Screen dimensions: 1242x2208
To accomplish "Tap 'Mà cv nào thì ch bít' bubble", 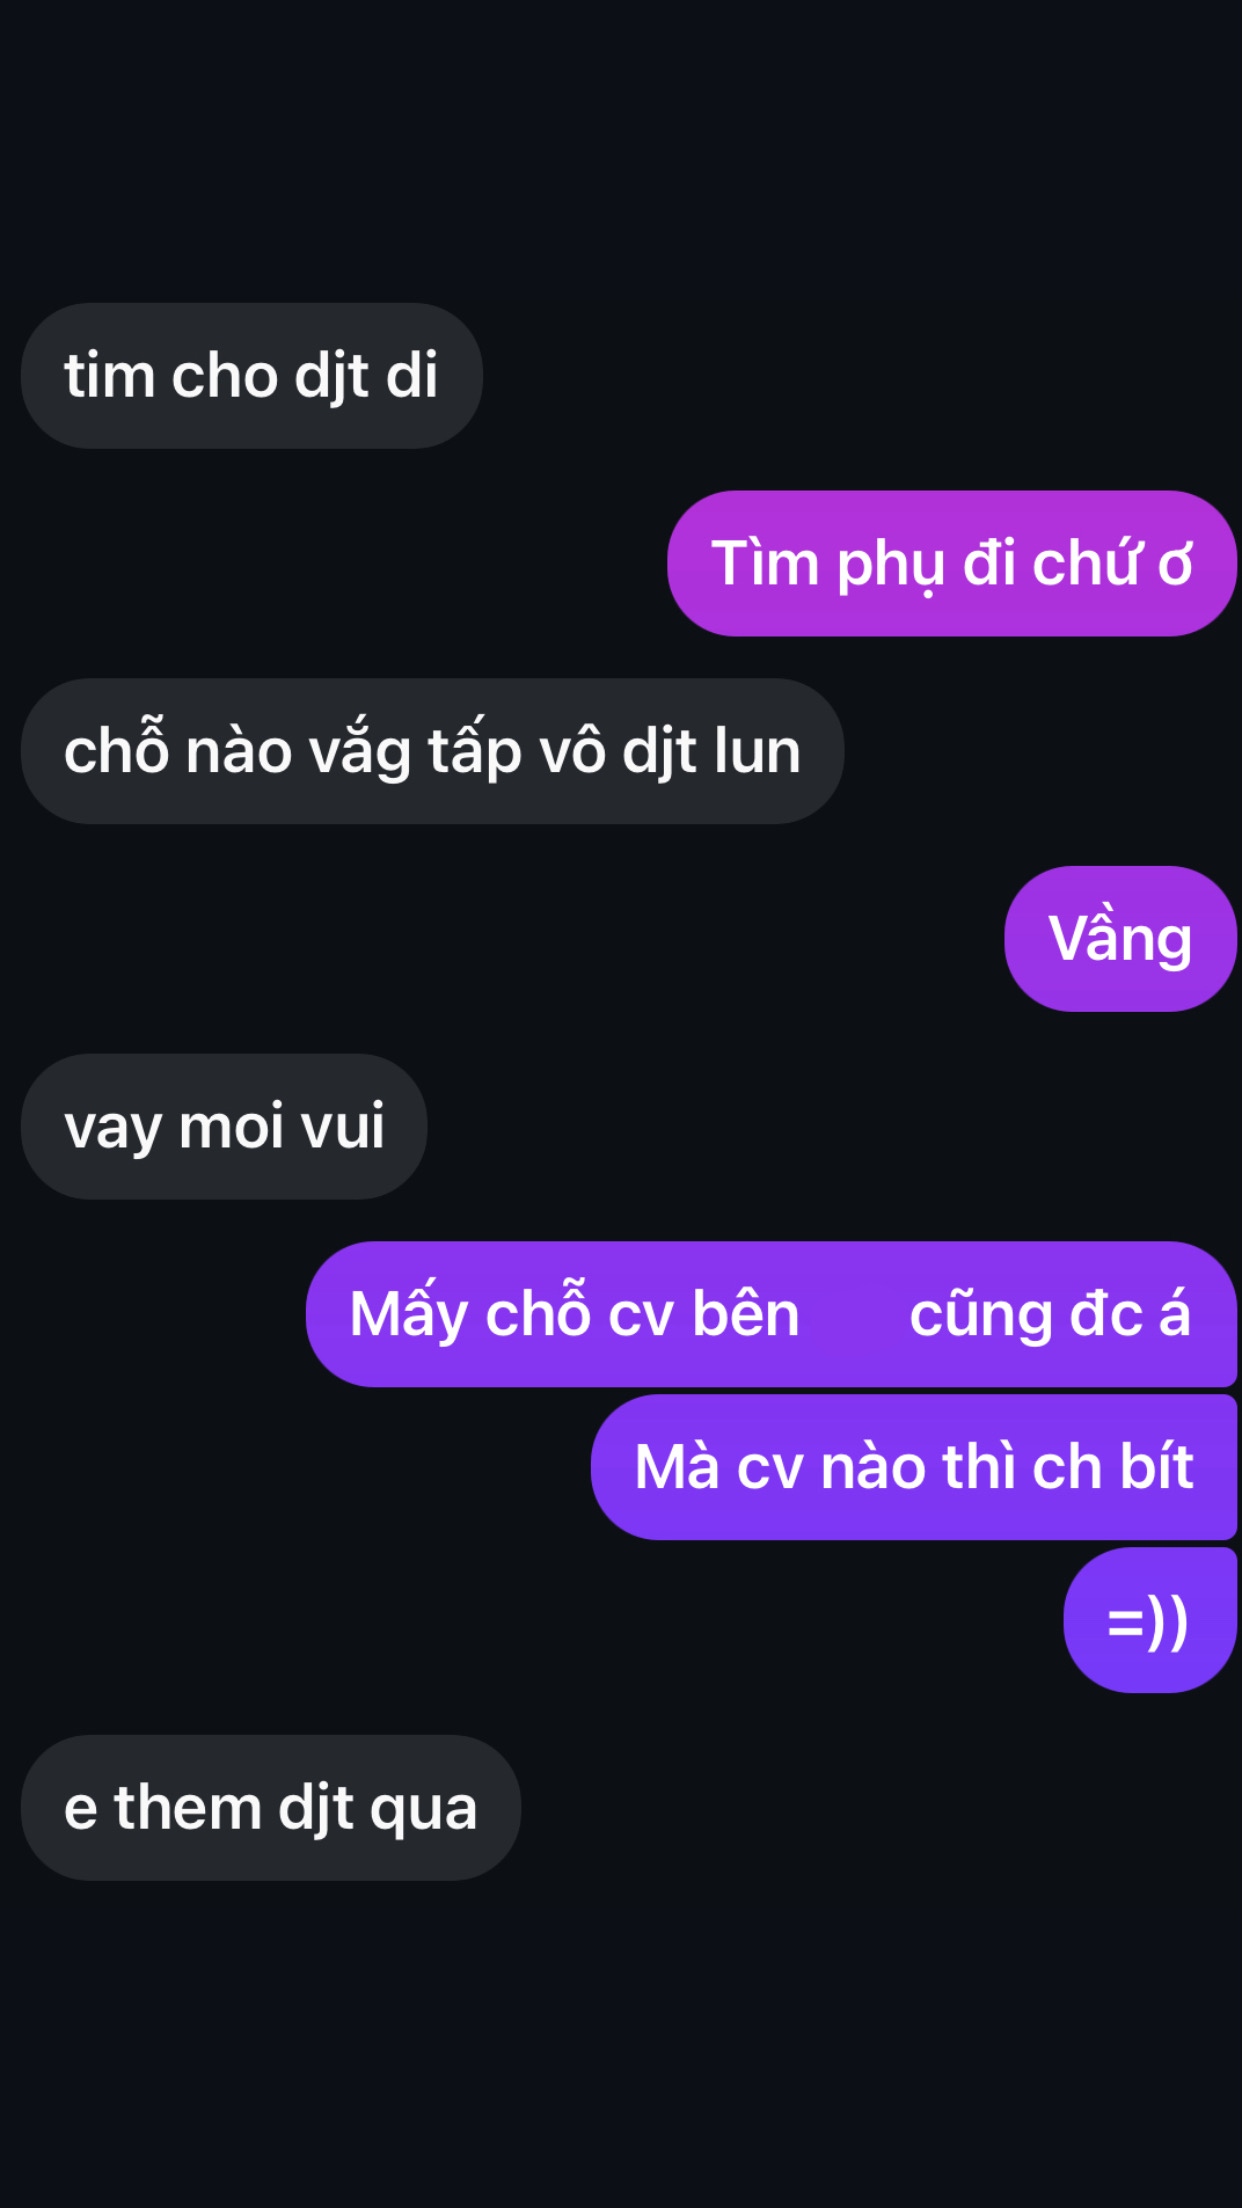I will (x=914, y=1467).
